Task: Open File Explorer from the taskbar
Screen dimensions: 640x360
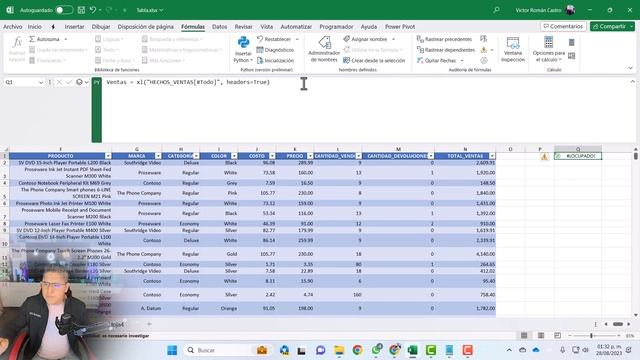Action: coord(339,350)
